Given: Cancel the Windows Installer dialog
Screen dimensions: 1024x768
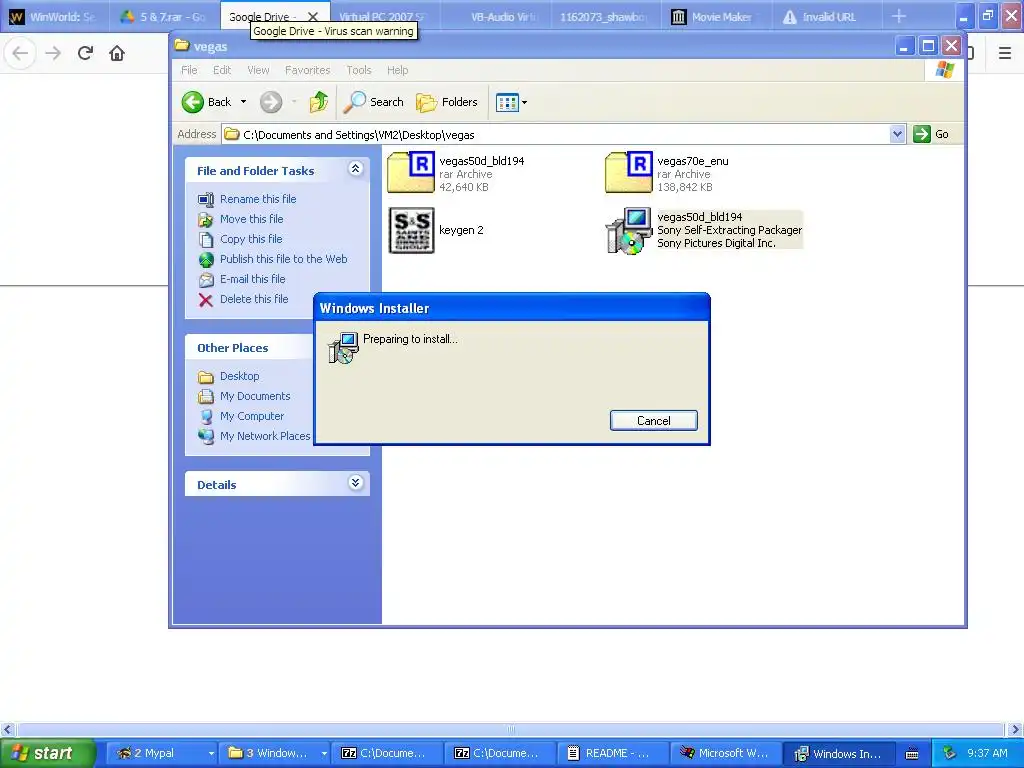Looking at the screenshot, I should 654,421.
